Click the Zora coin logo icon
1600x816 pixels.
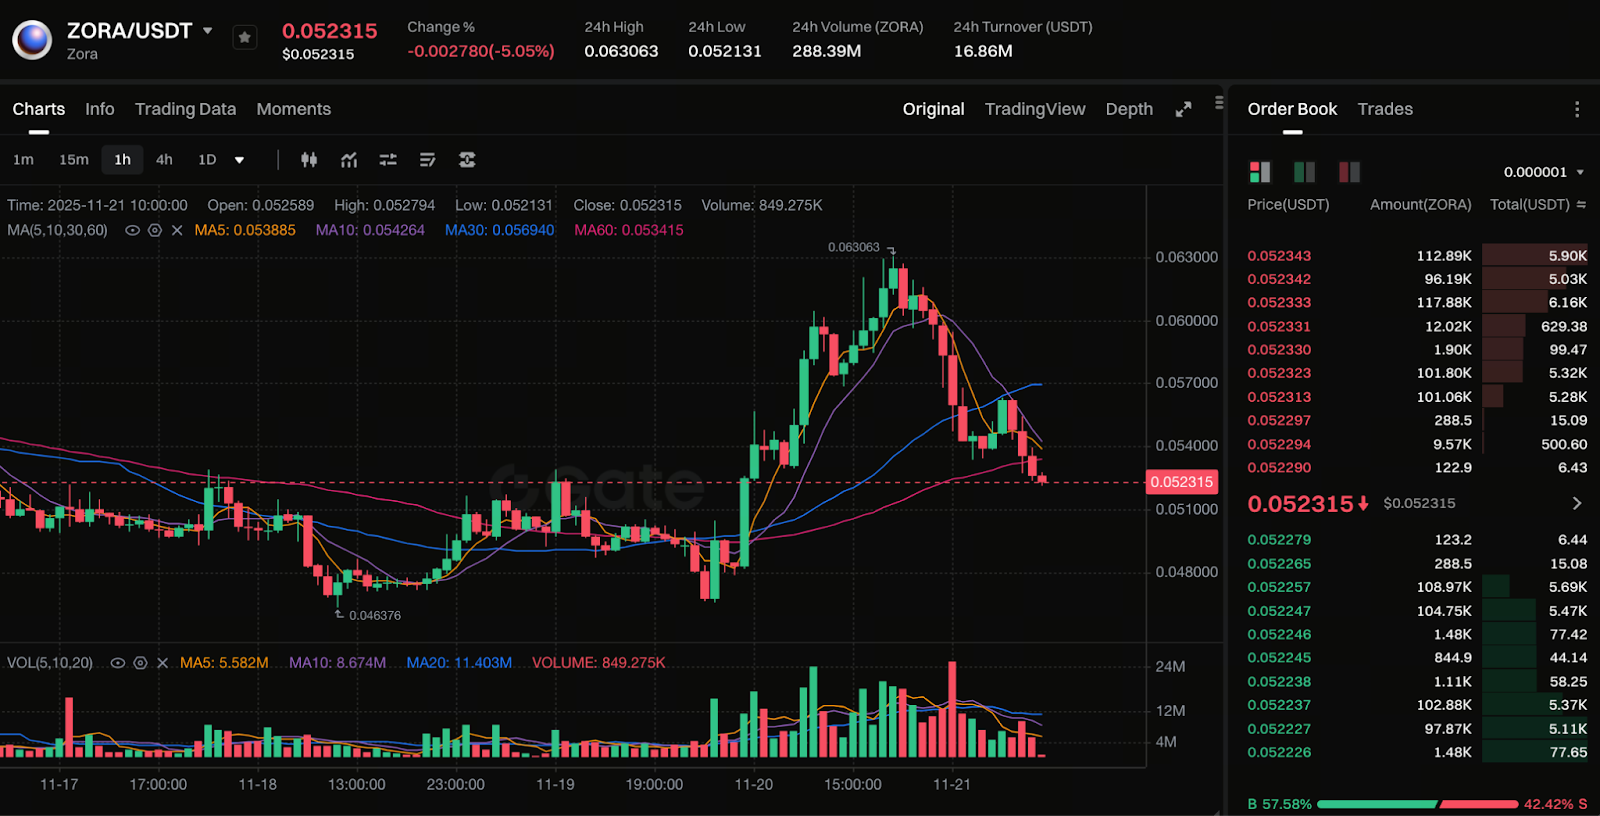(32, 40)
